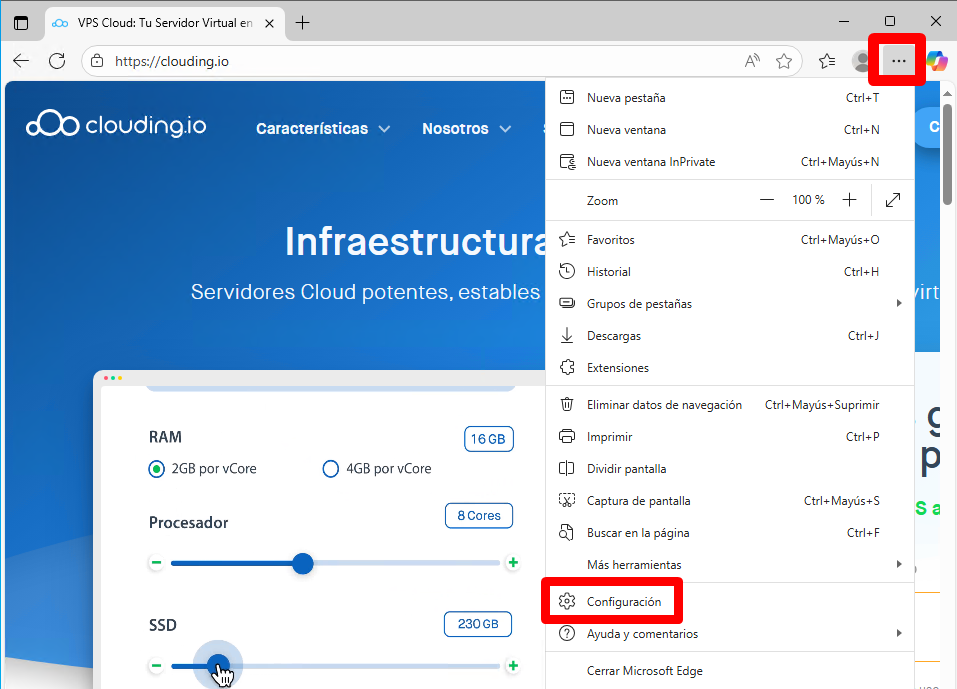Viewport: 957px width, 689px height.
Task: Expand Más herramientas submenu
Action: click(x=730, y=565)
